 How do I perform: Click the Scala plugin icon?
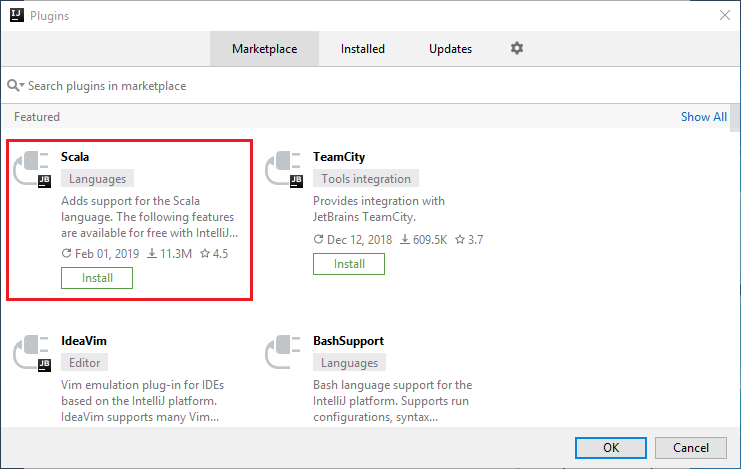(x=32, y=169)
